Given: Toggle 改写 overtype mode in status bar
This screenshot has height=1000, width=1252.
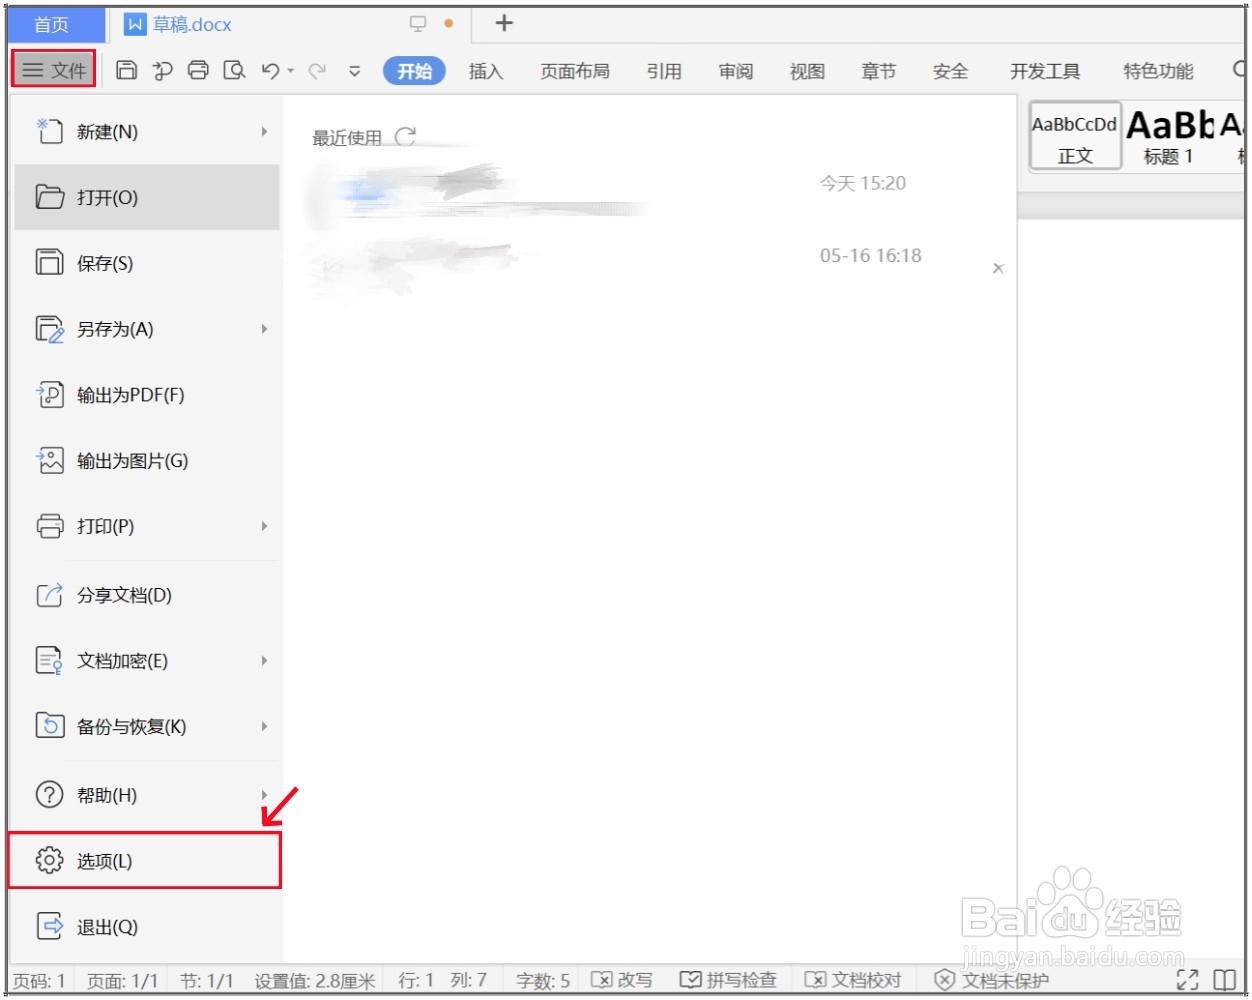Looking at the screenshot, I should [x=622, y=980].
